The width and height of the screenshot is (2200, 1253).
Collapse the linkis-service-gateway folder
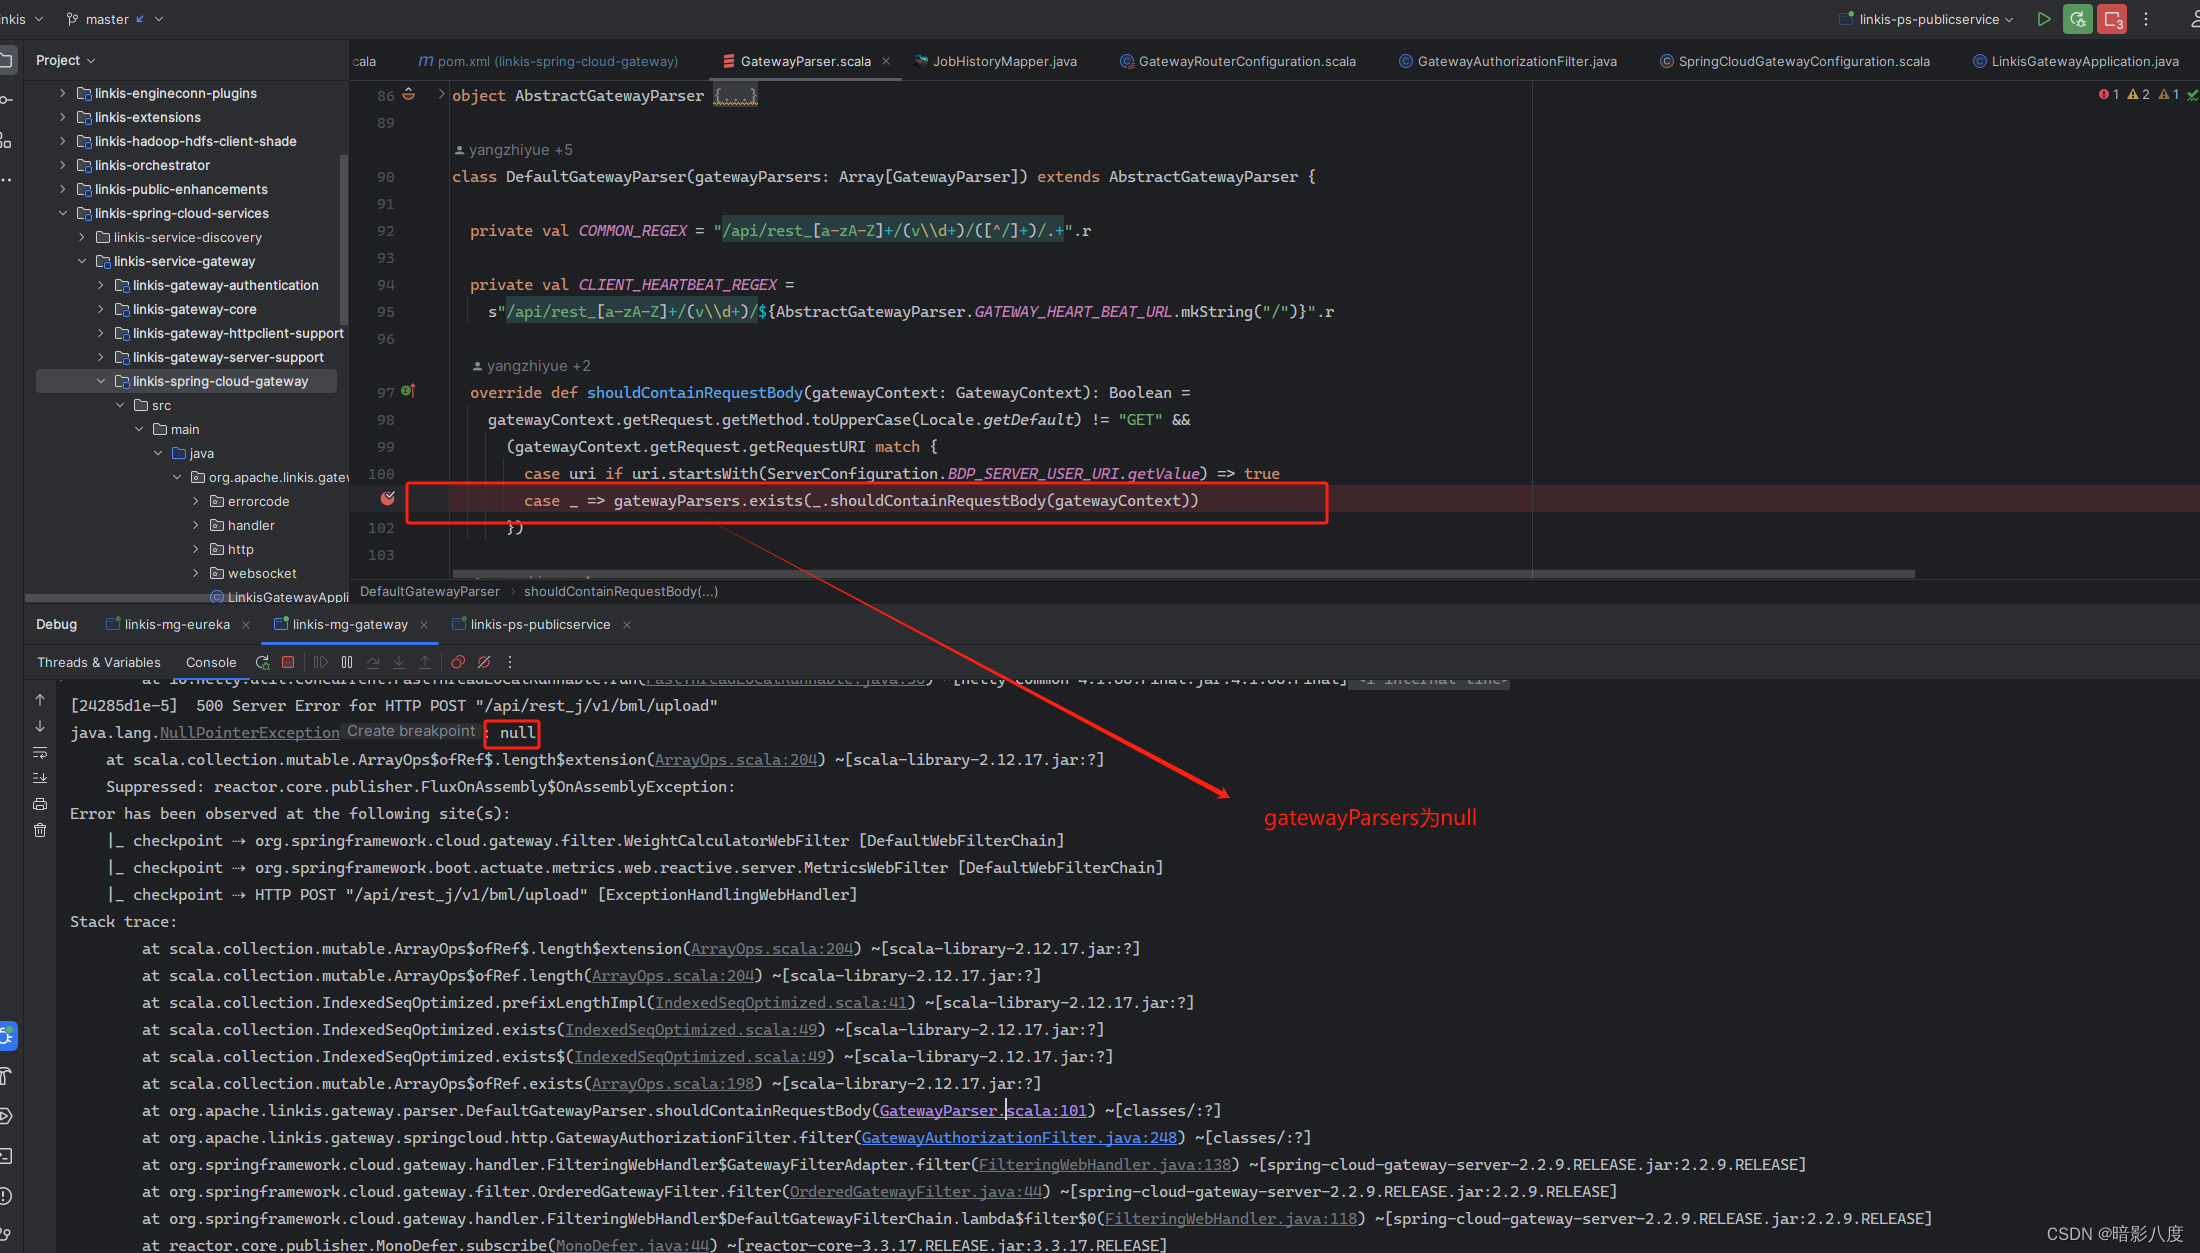point(81,261)
